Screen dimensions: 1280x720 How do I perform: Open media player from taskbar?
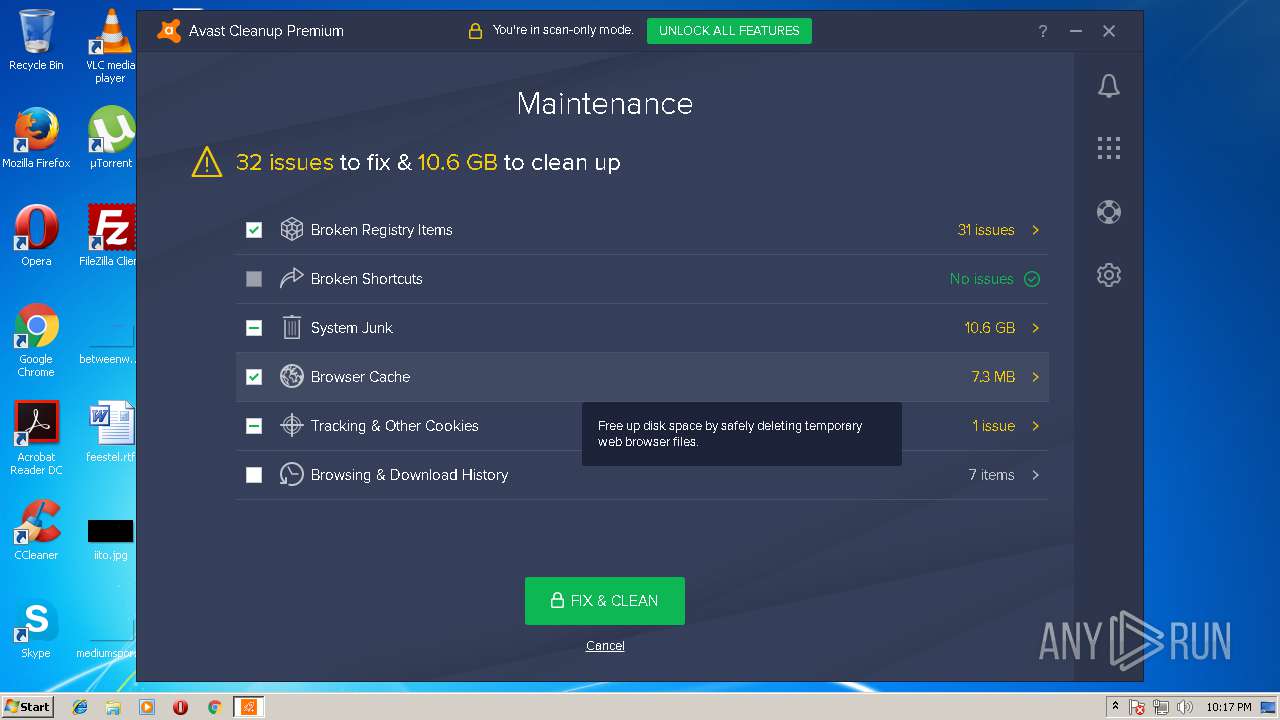pos(147,707)
